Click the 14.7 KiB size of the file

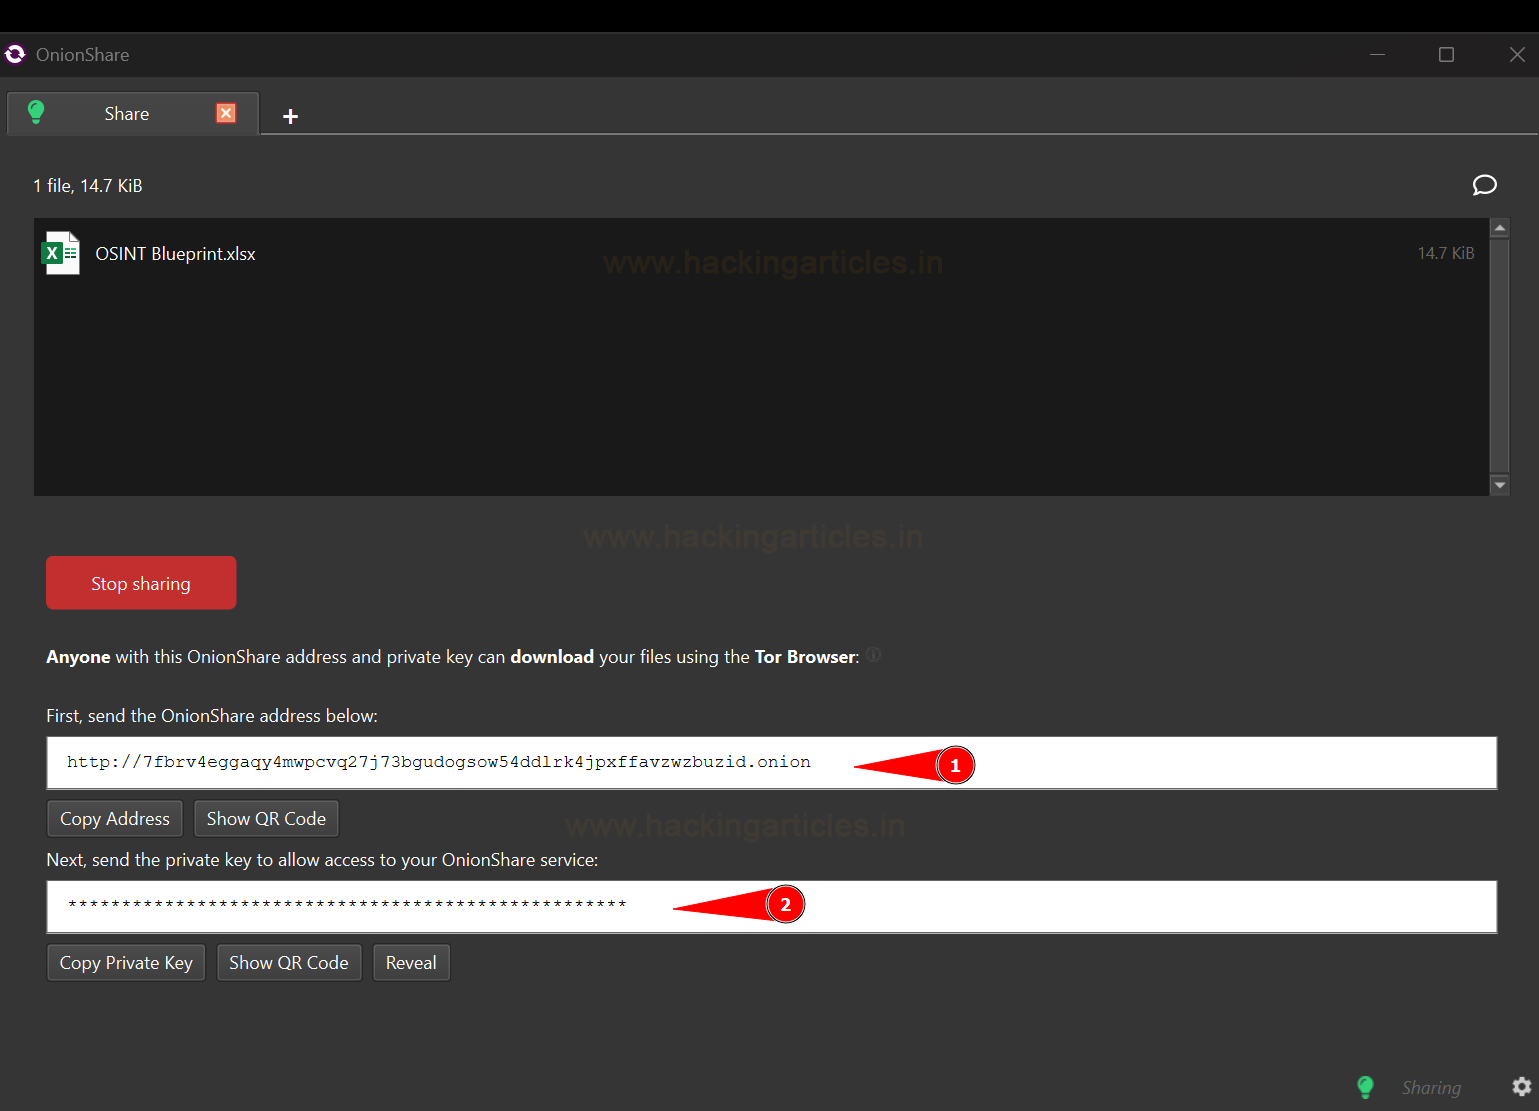[1446, 253]
